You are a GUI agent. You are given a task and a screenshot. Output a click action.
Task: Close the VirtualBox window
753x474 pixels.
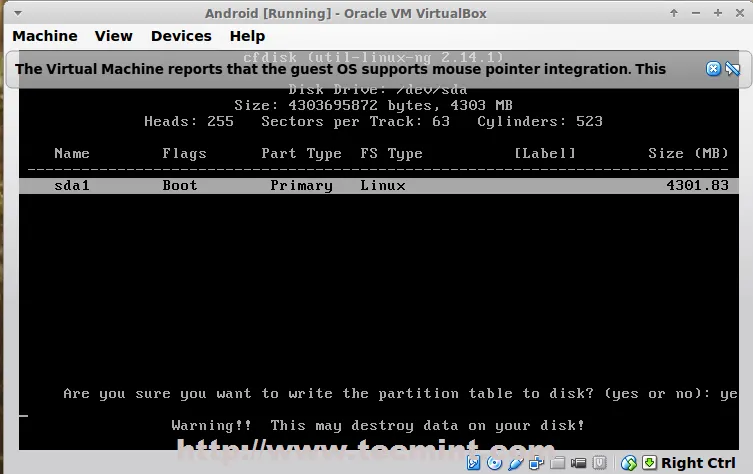[x=740, y=13]
